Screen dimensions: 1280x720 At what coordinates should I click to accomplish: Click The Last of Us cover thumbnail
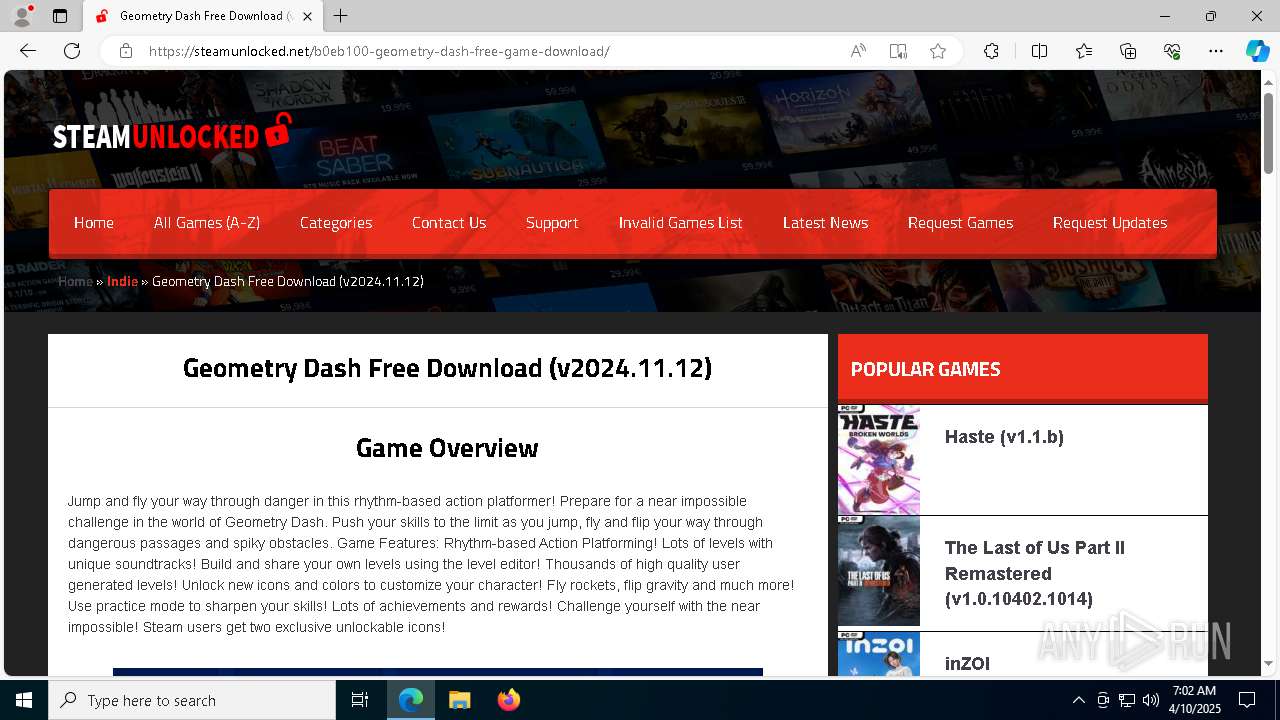(879, 571)
